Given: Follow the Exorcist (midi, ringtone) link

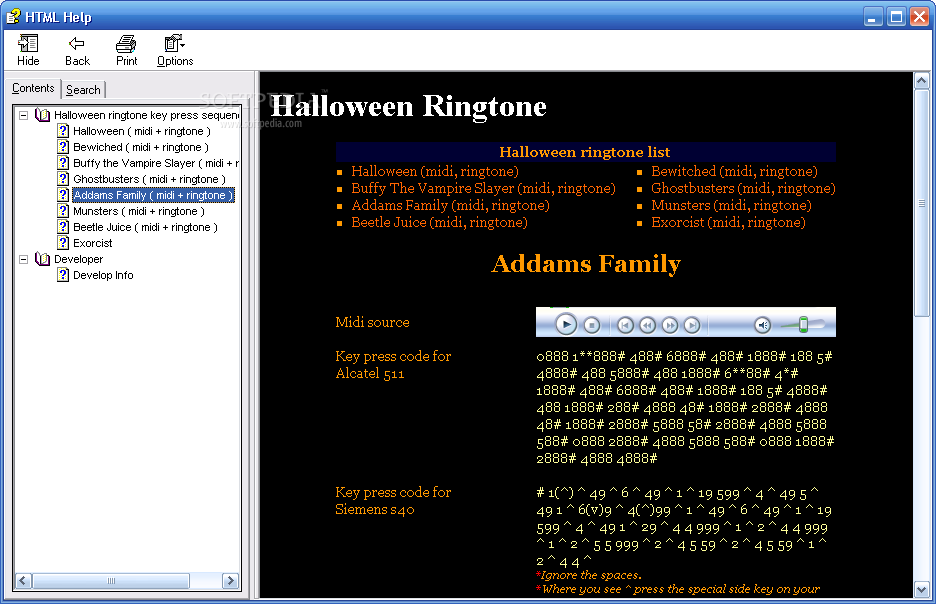Looking at the screenshot, I should pyautogui.click(x=728, y=223).
